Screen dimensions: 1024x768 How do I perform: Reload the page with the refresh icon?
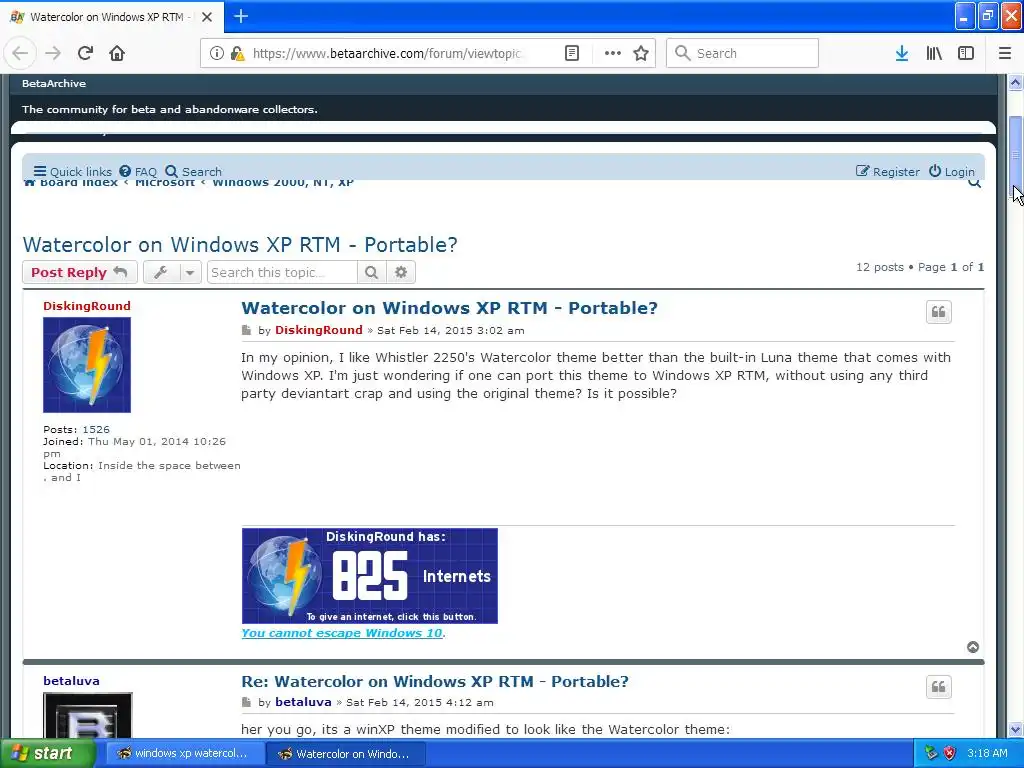(85, 53)
